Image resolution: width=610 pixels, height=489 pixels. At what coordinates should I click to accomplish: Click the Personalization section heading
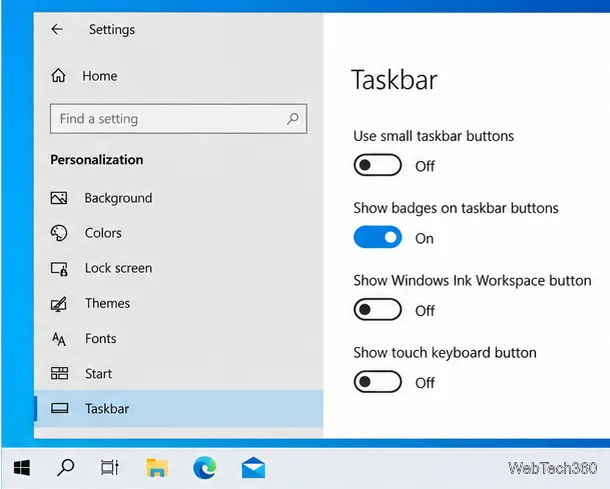click(97, 160)
